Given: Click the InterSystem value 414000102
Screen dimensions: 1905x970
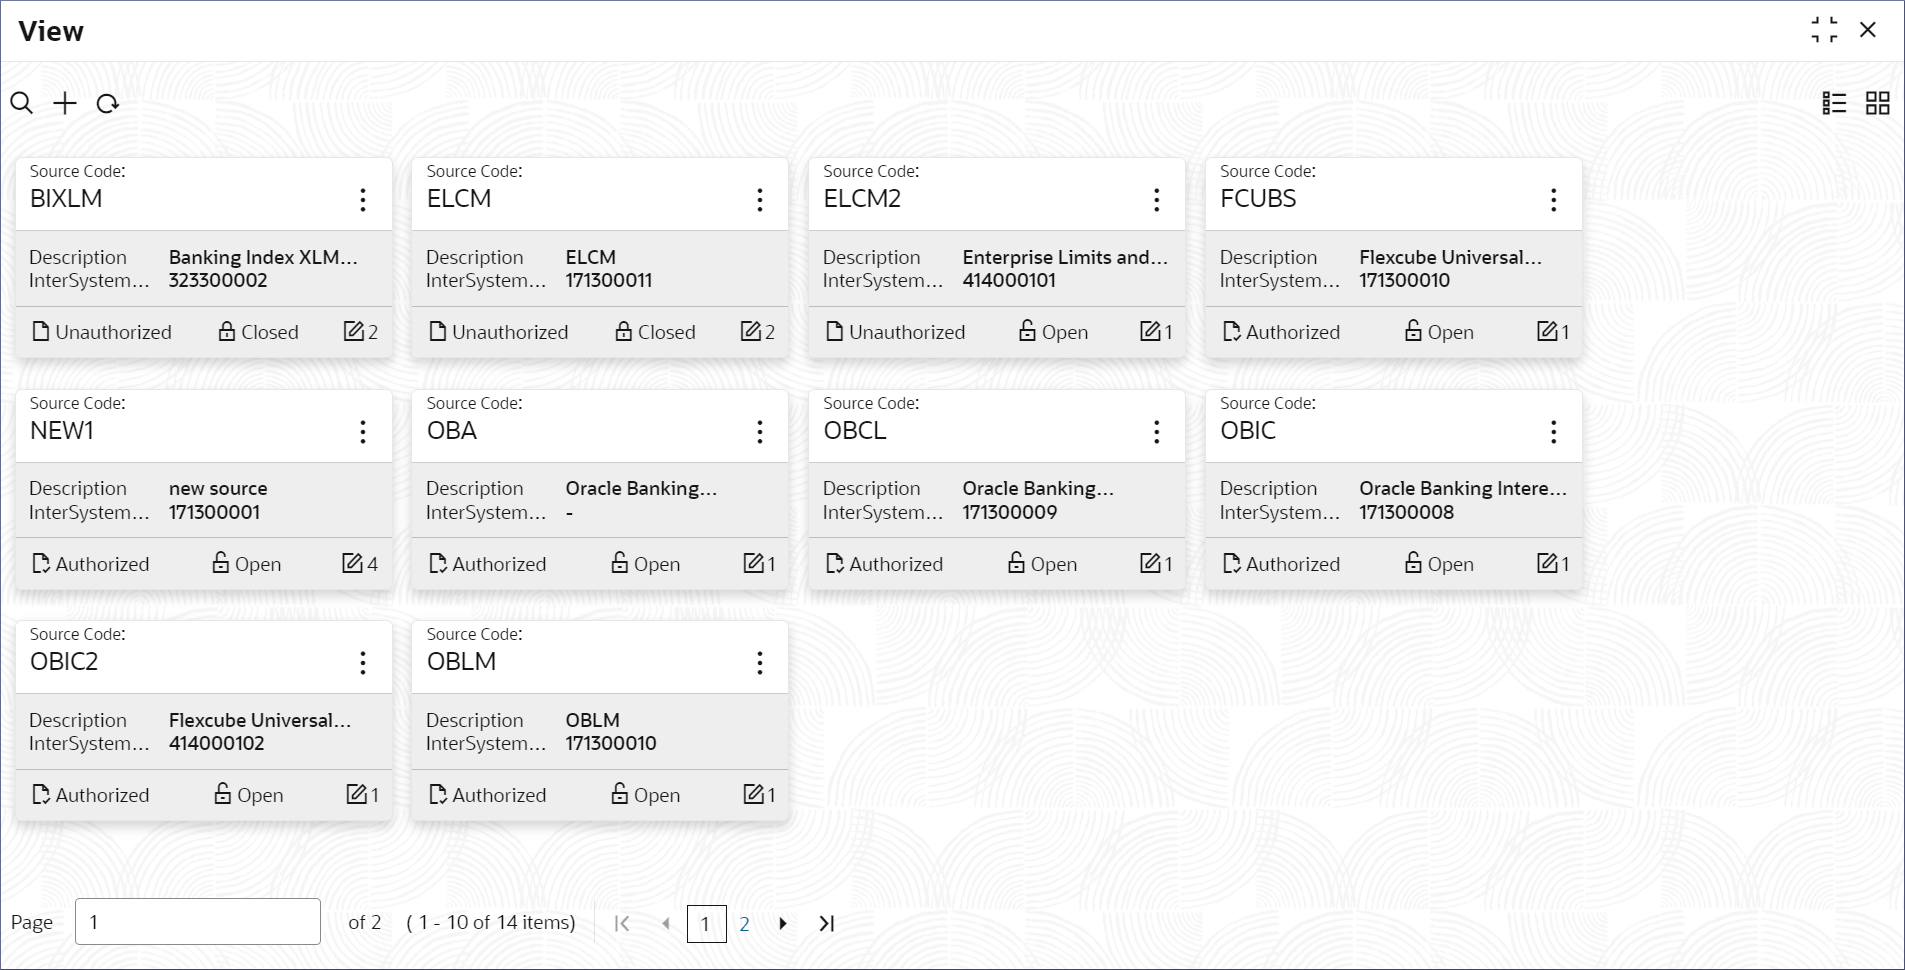Looking at the screenshot, I should click(x=217, y=743).
